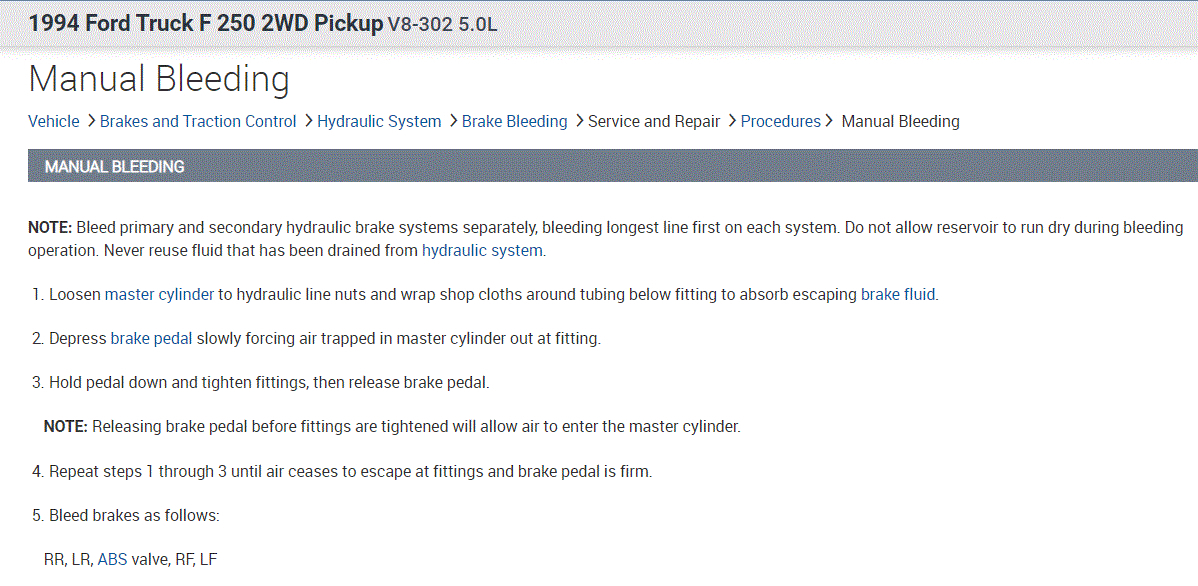The height and width of the screenshot is (586, 1198).
Task: Open the Procedures breadcrumb link
Action: coord(780,121)
